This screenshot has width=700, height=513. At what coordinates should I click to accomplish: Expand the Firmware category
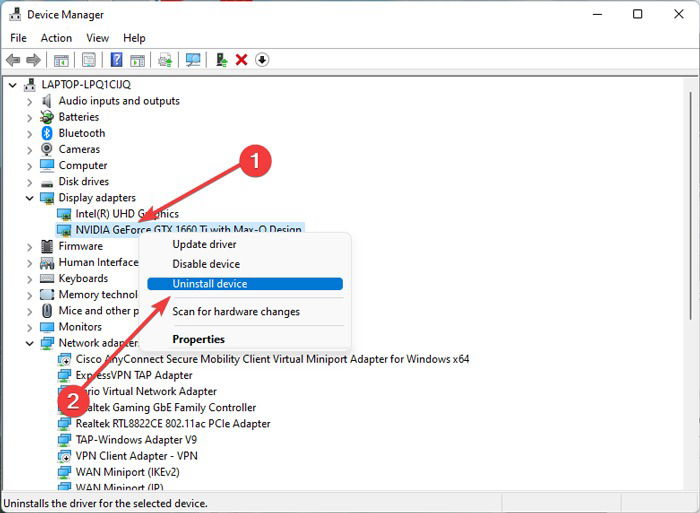pos(29,247)
